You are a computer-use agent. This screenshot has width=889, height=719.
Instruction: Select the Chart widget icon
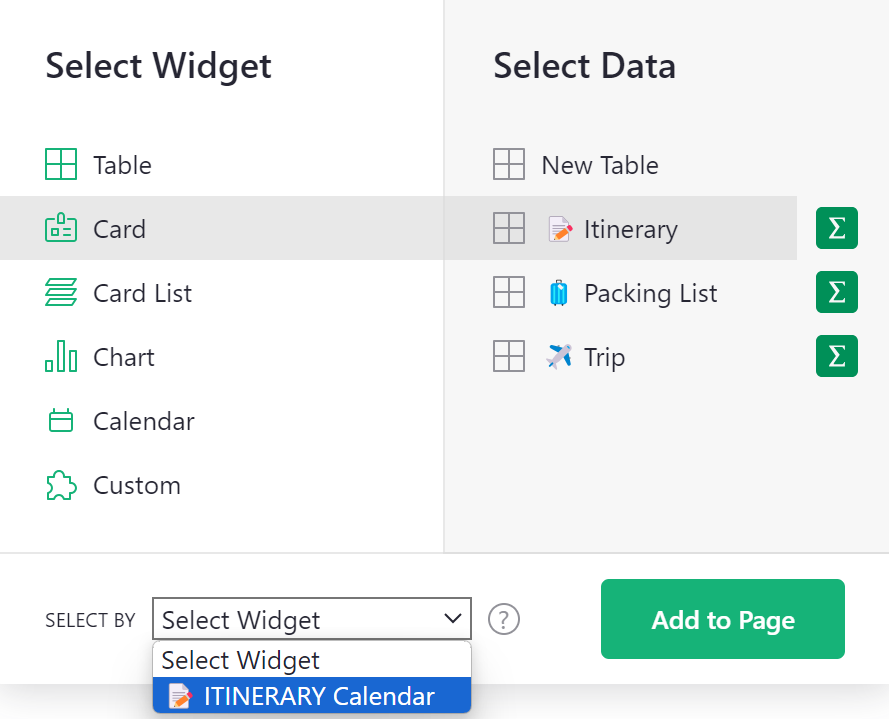coord(61,357)
